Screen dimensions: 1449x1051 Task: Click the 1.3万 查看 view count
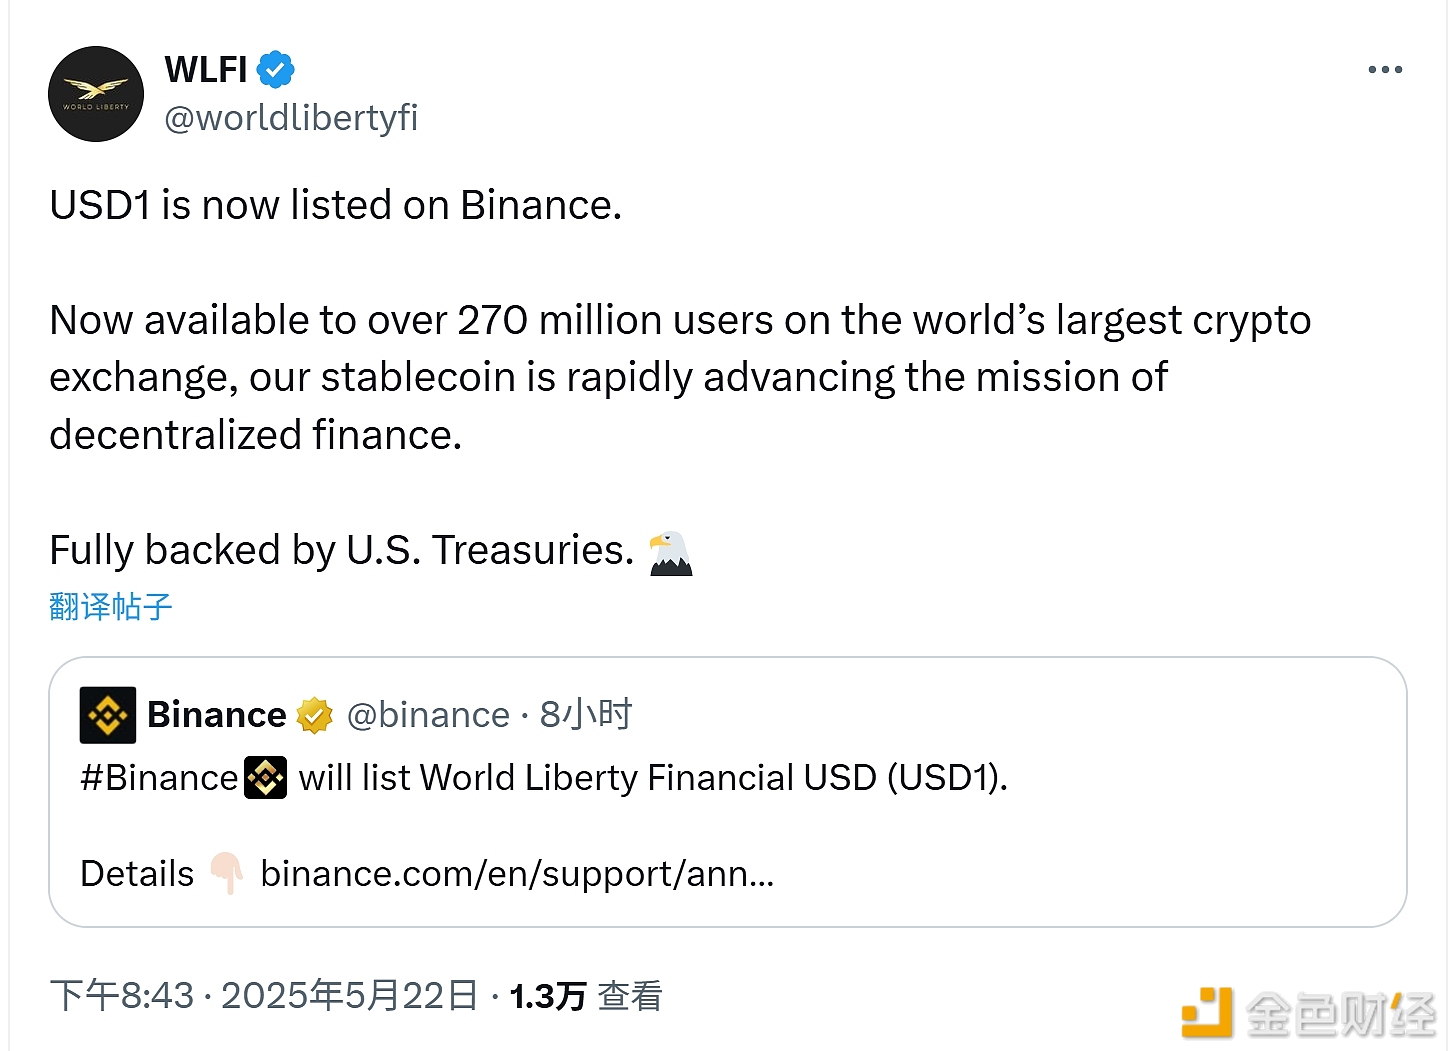[586, 996]
